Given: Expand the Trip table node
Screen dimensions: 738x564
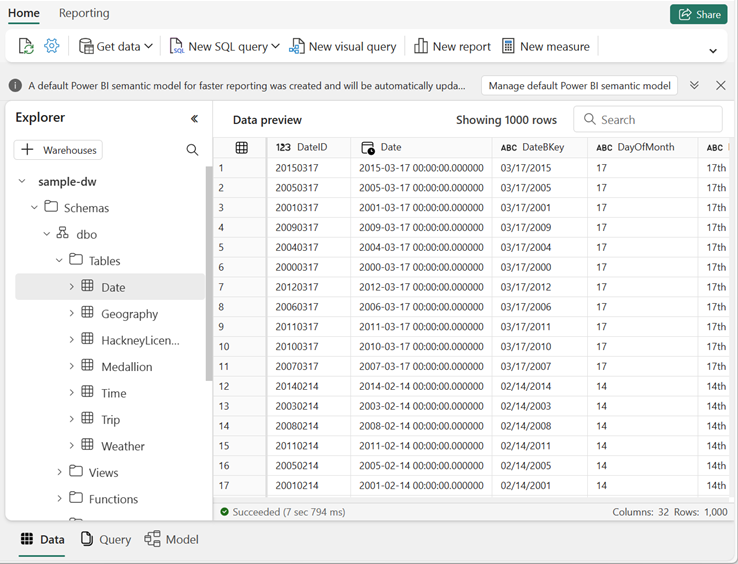Looking at the screenshot, I should [72, 419].
